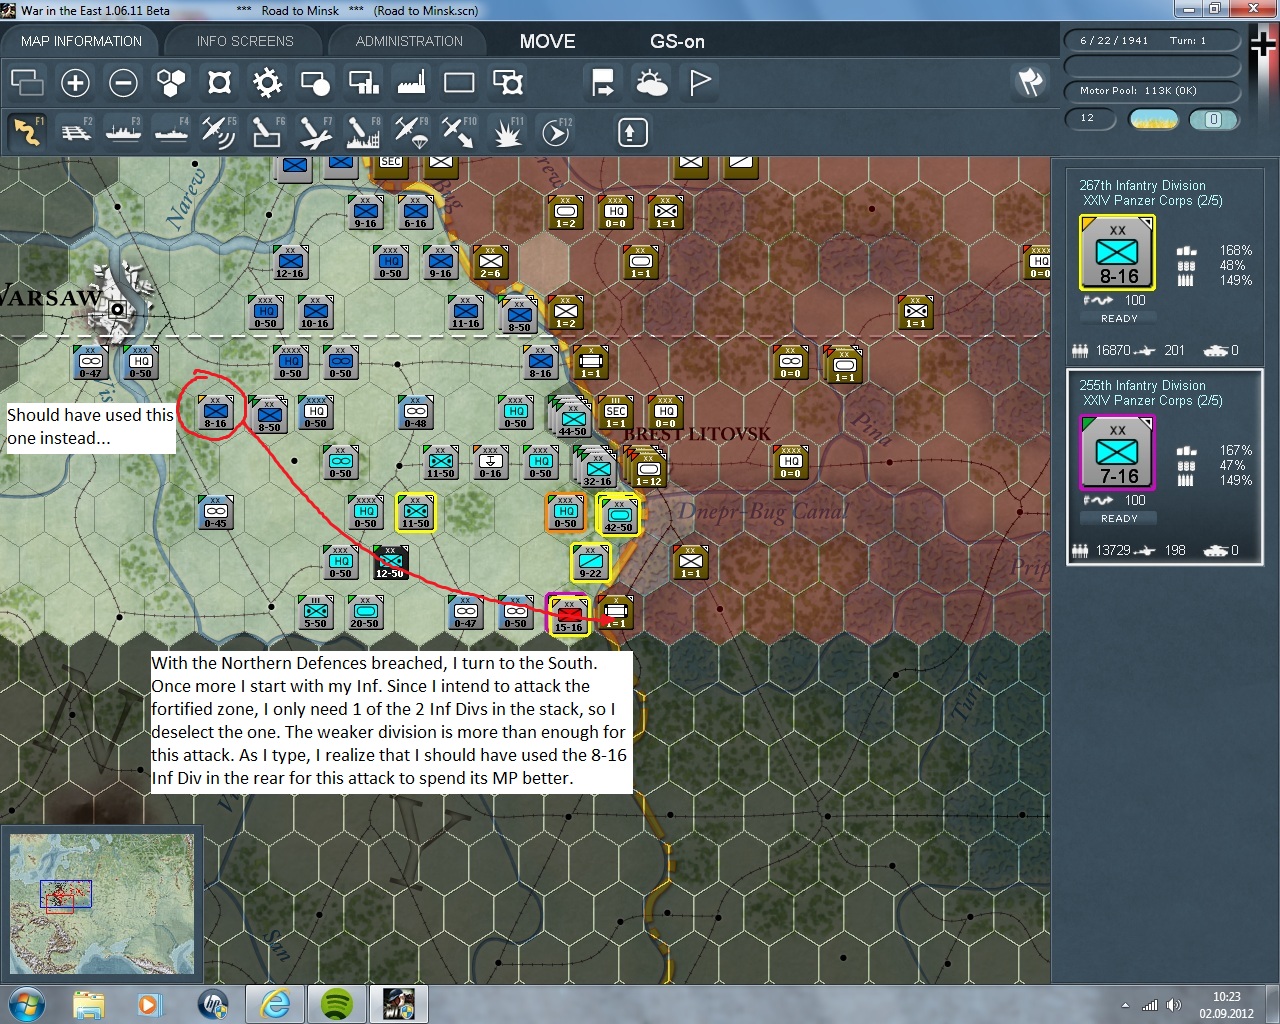Select Move mode (F1) icon
The height and width of the screenshot is (1024, 1280).
point(27,132)
